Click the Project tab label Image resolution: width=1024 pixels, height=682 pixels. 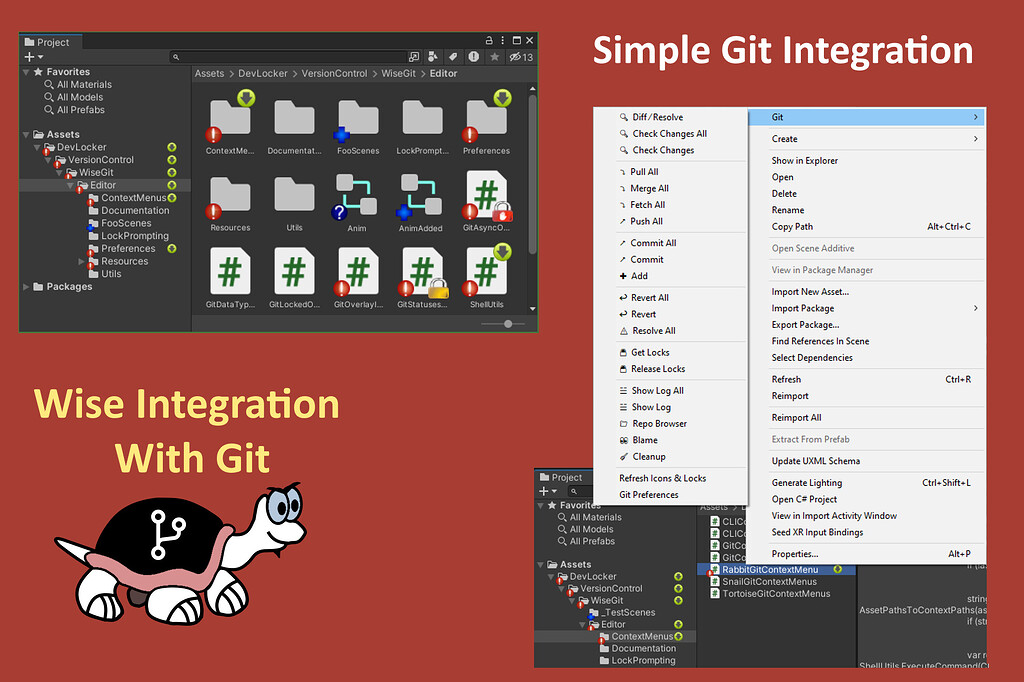55,42
